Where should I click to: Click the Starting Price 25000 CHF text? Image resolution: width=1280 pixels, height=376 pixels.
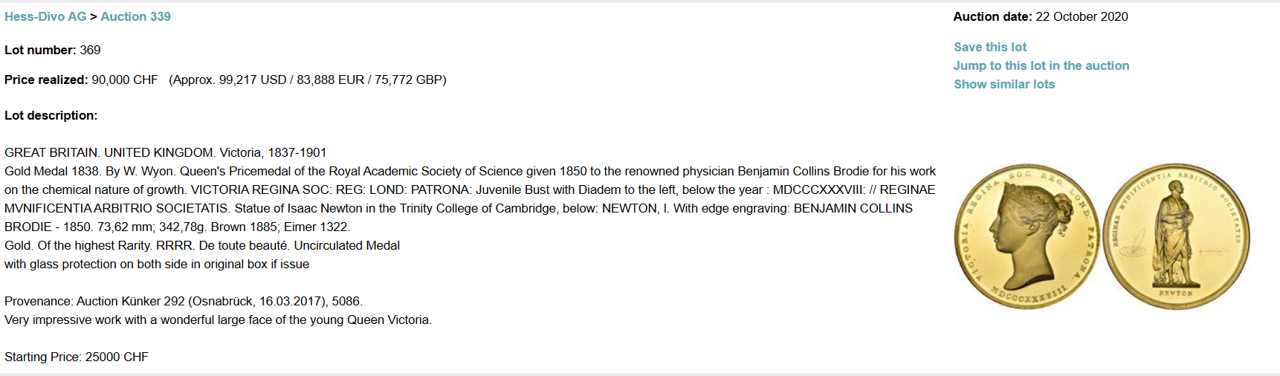(x=77, y=357)
